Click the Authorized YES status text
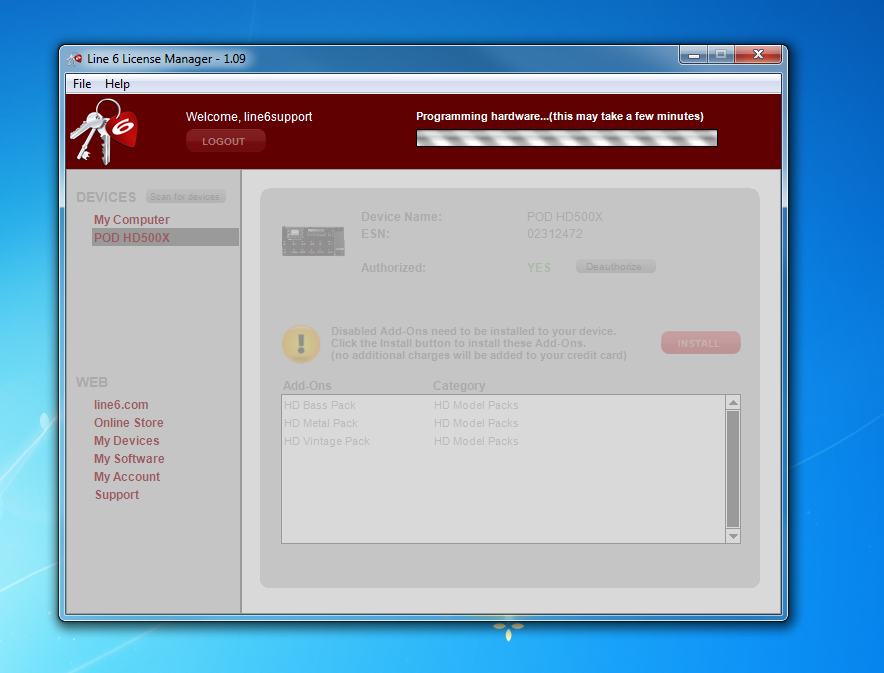884x673 pixels. pos(539,268)
